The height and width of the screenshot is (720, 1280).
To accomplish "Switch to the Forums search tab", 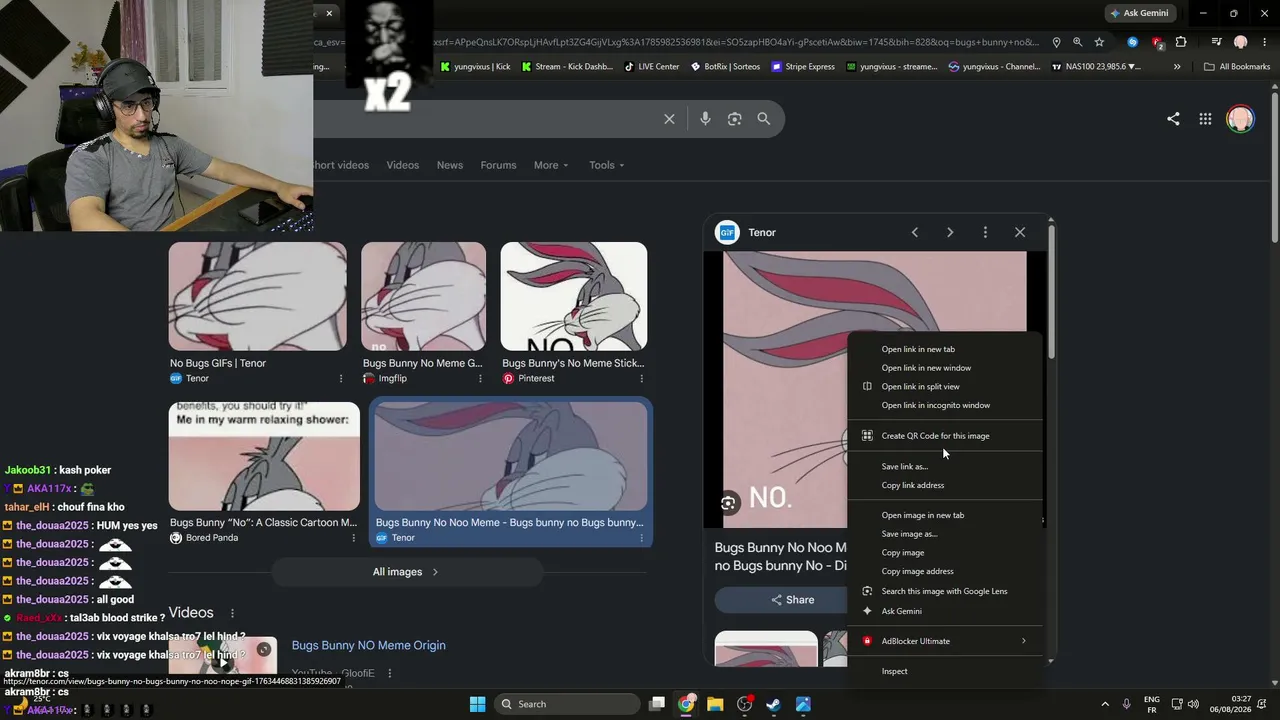I will 498,165.
